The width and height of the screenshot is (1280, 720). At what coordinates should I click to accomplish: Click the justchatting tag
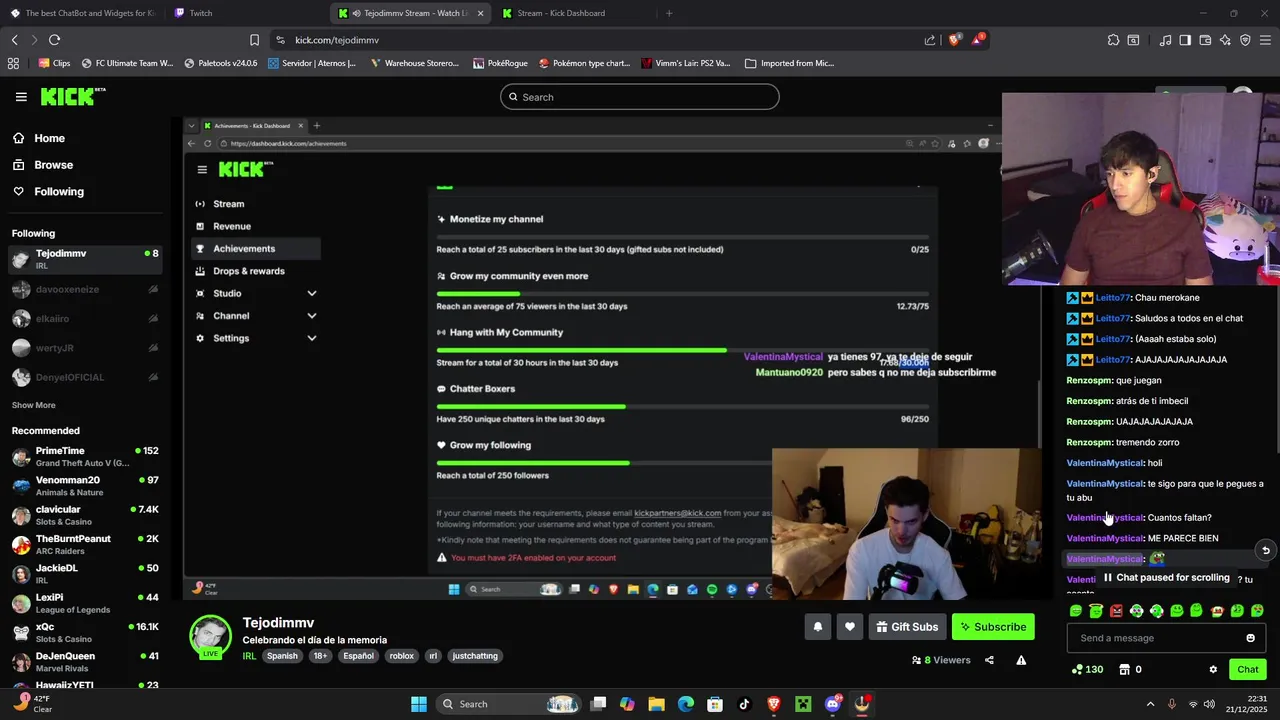(x=475, y=656)
